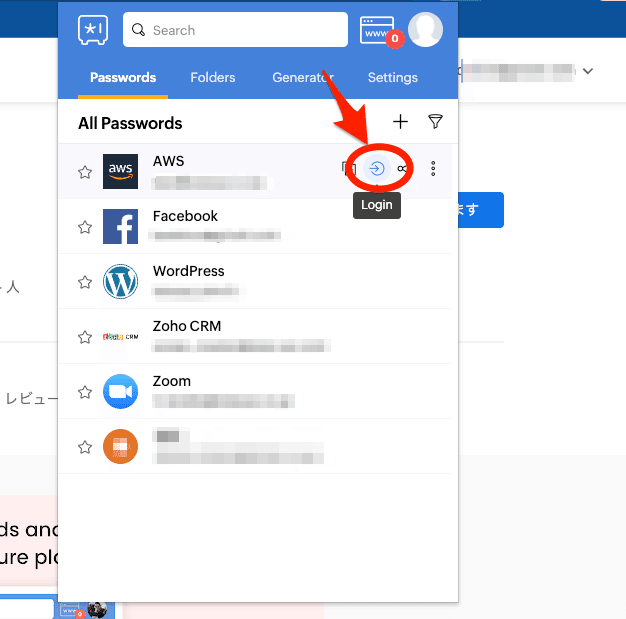This screenshot has width=626, height=619.
Task: Click the AWS logo thumbnail
Action: [120, 171]
